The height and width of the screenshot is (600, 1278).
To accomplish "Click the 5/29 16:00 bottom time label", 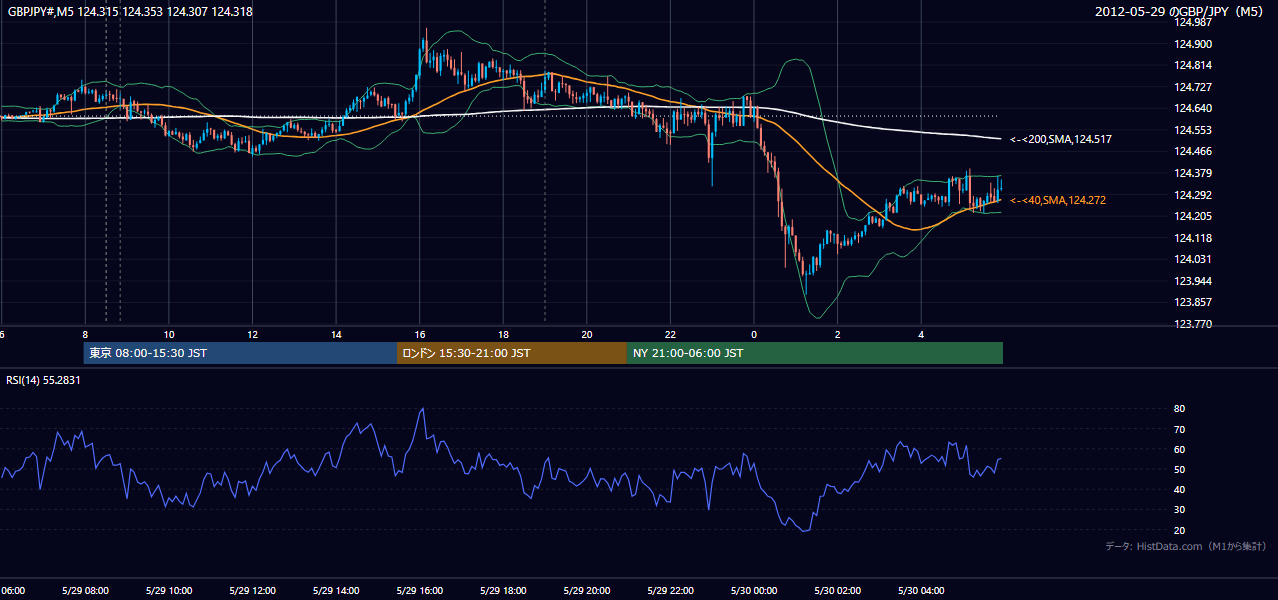I will coord(420,591).
